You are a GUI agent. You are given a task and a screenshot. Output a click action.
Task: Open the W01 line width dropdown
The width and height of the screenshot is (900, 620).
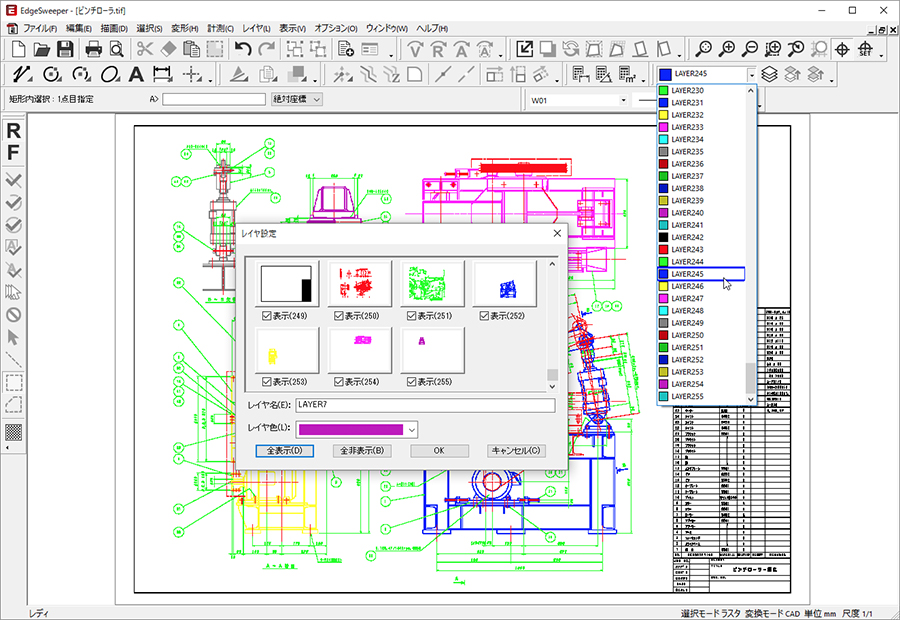pyautogui.click(x=623, y=100)
